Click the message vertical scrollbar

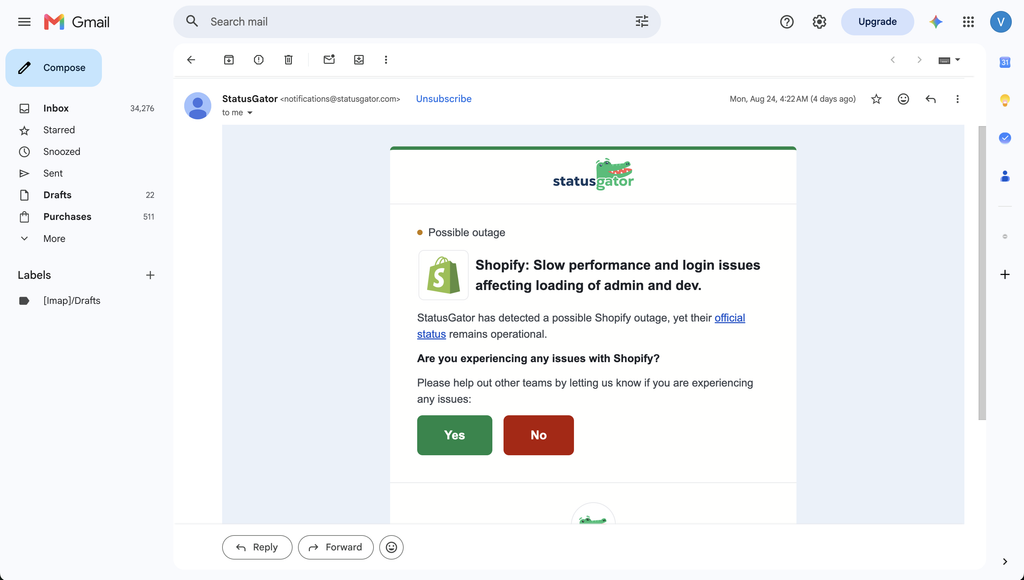tap(982, 273)
